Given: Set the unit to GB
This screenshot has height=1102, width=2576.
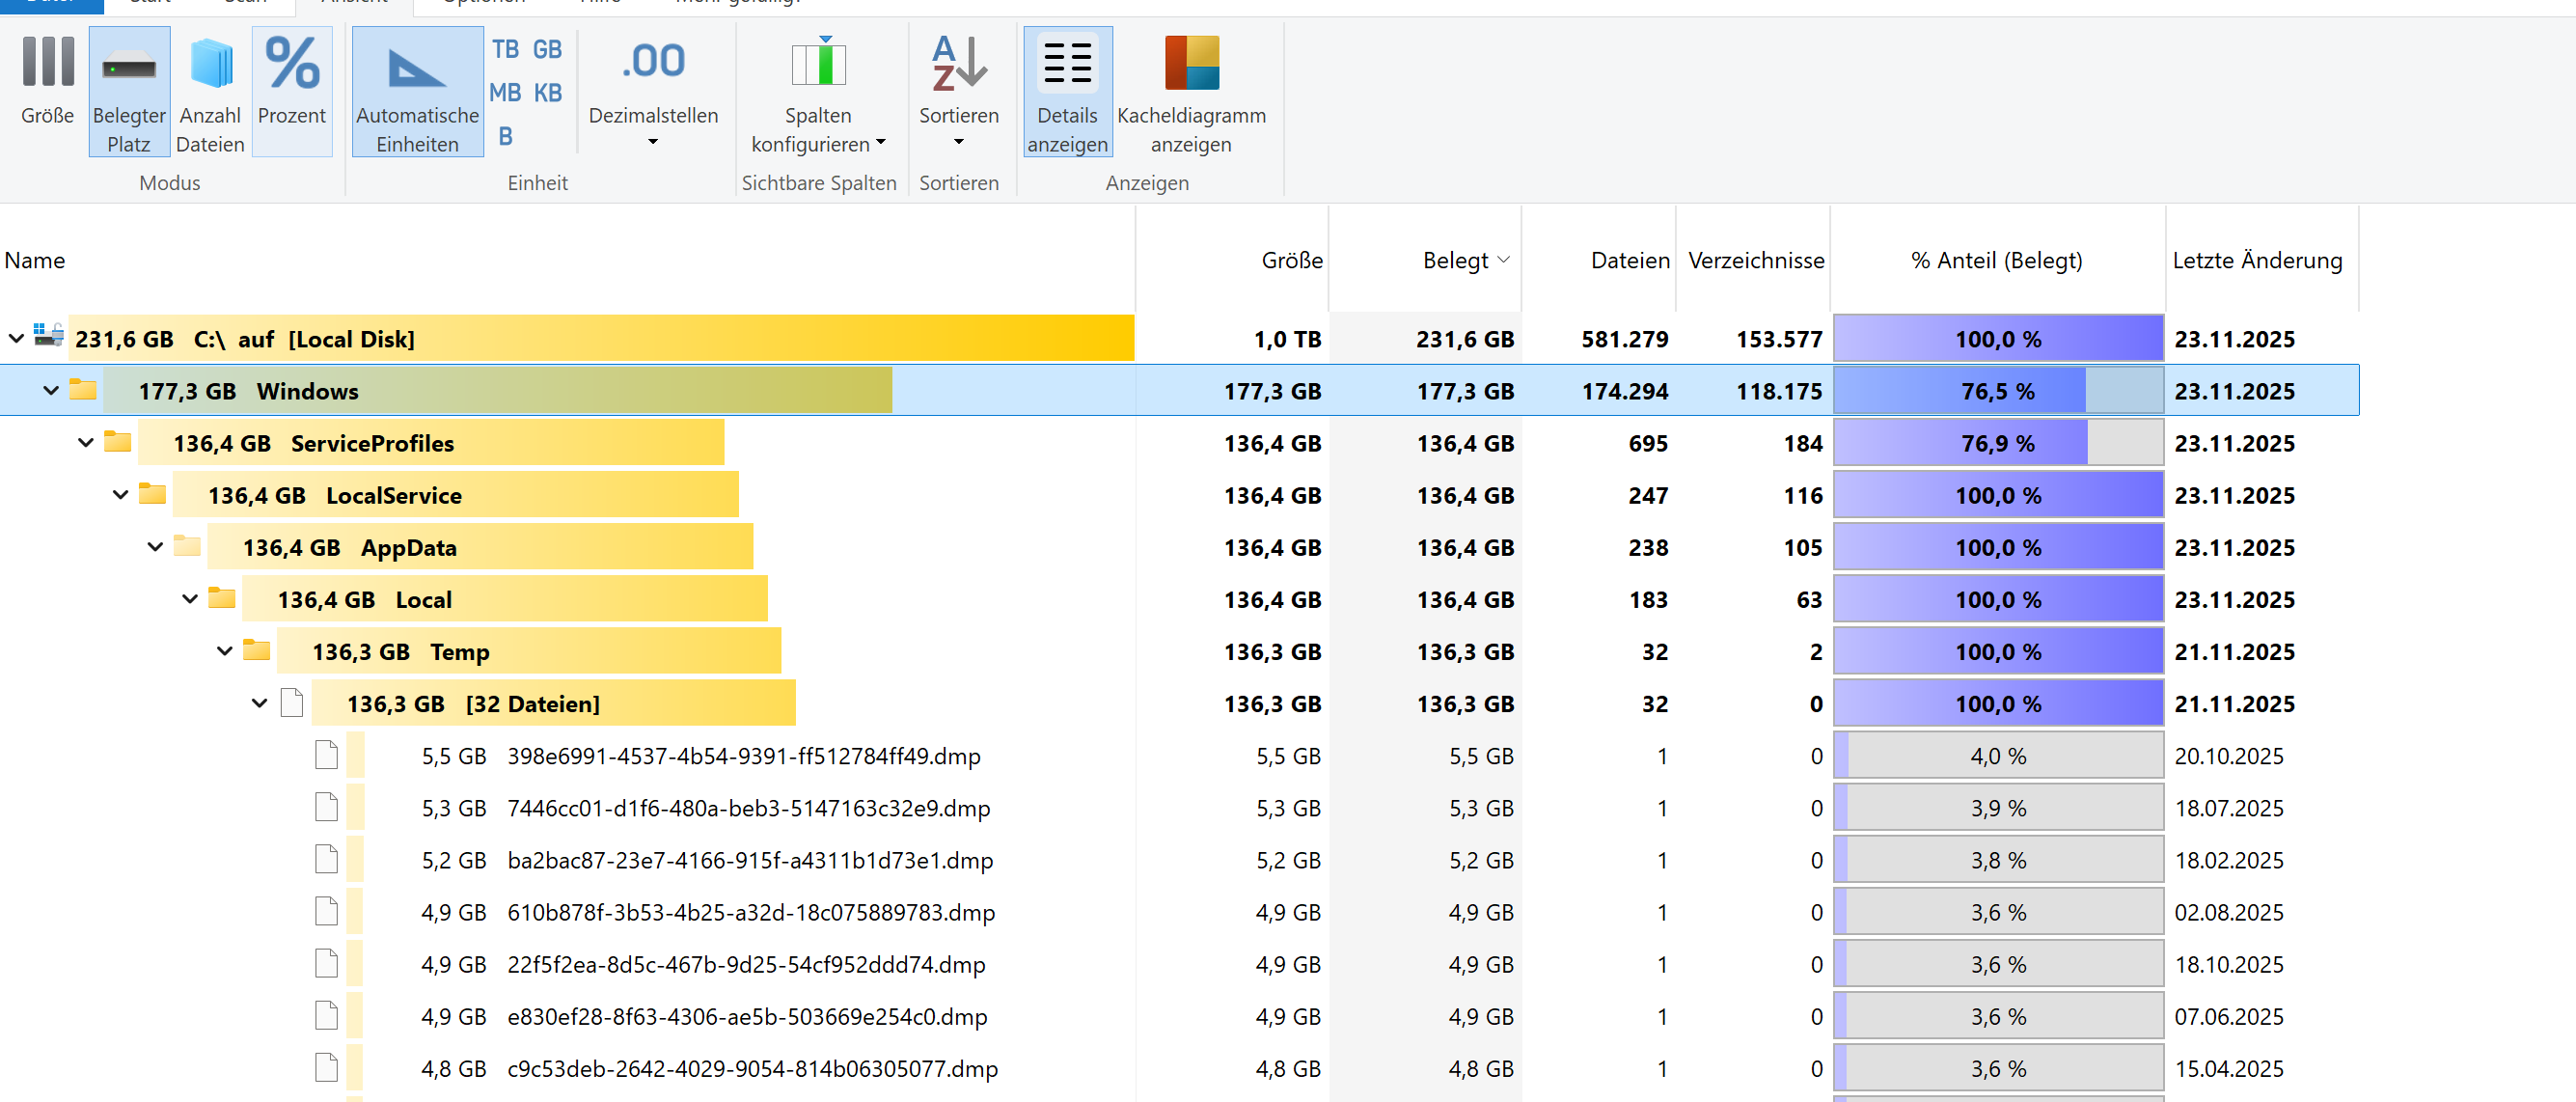Looking at the screenshot, I should pyautogui.click(x=547, y=49).
